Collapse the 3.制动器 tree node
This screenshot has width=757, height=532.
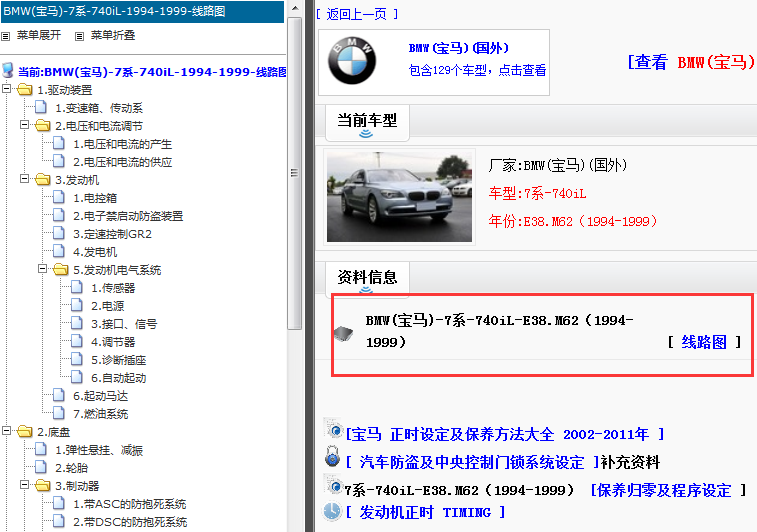(x=25, y=485)
